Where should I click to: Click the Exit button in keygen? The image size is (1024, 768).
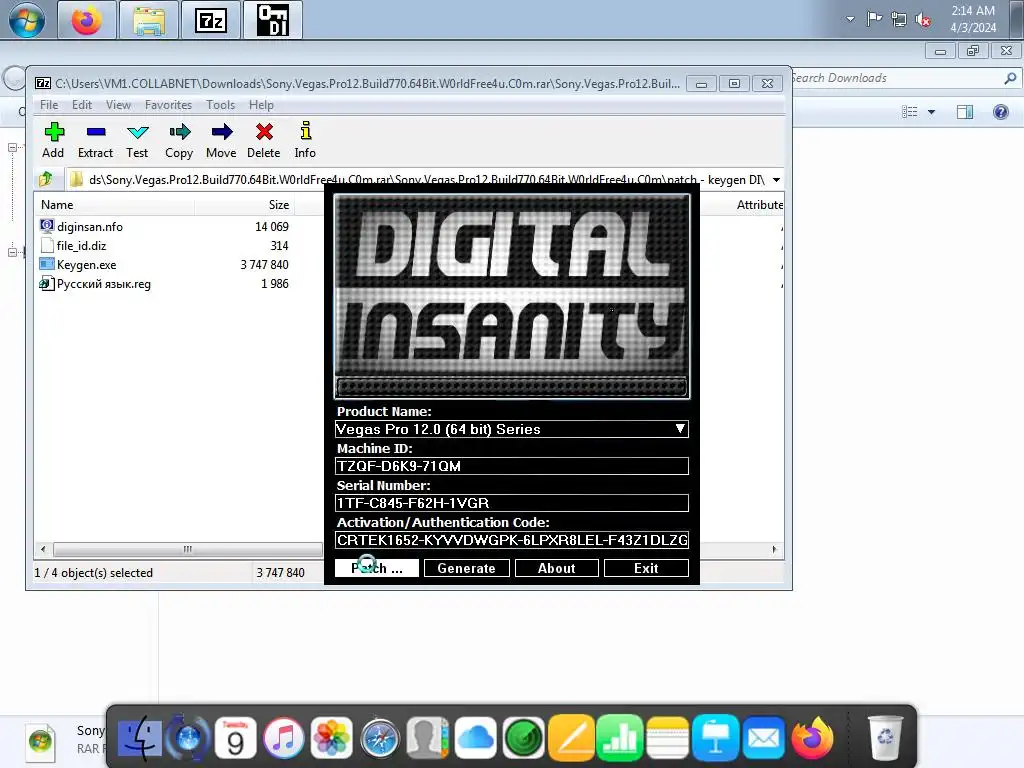[646, 568]
